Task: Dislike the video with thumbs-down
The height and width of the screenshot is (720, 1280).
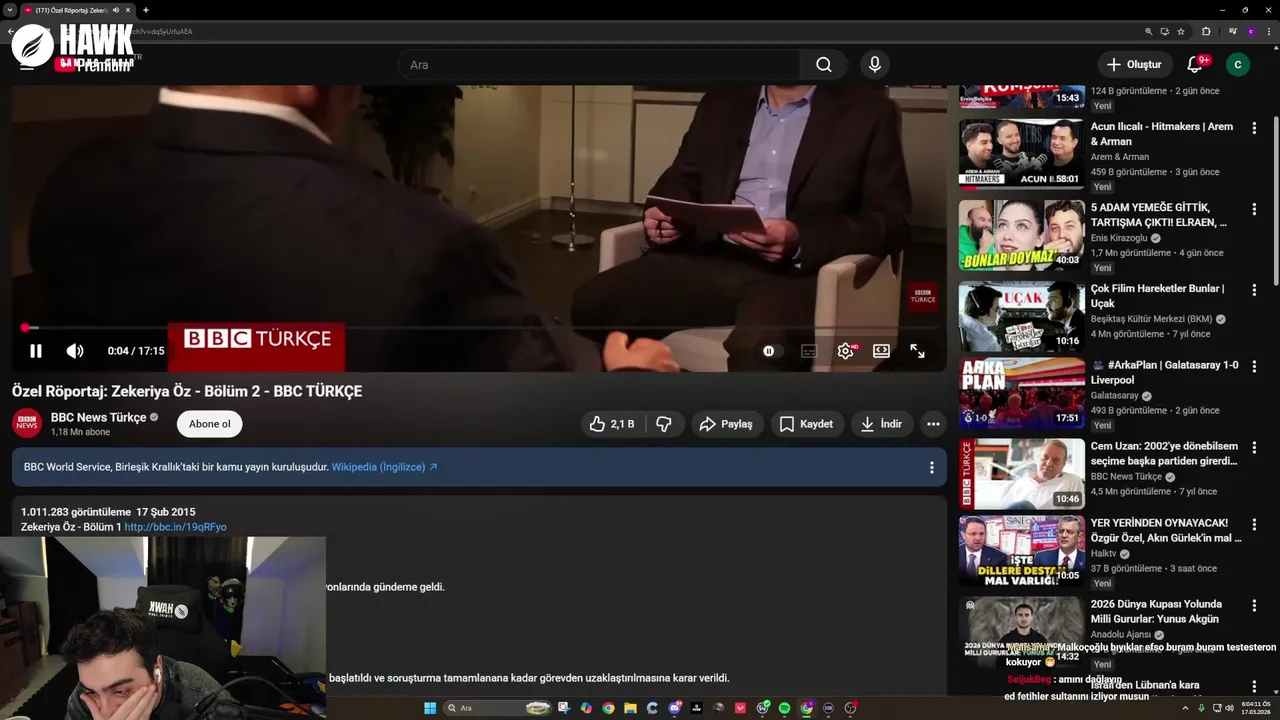Action: coord(664,424)
